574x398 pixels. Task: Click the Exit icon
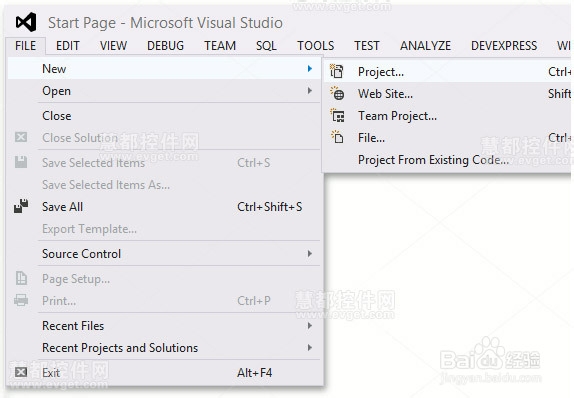pyautogui.click(x=21, y=372)
